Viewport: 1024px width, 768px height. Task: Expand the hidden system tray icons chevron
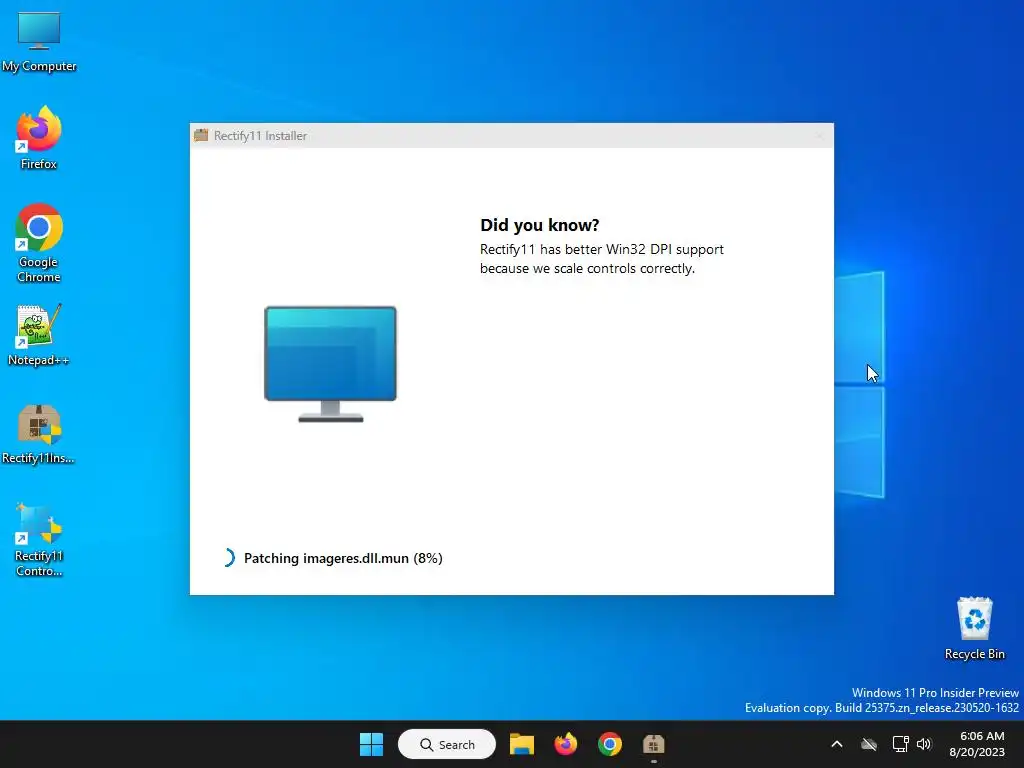tap(837, 744)
